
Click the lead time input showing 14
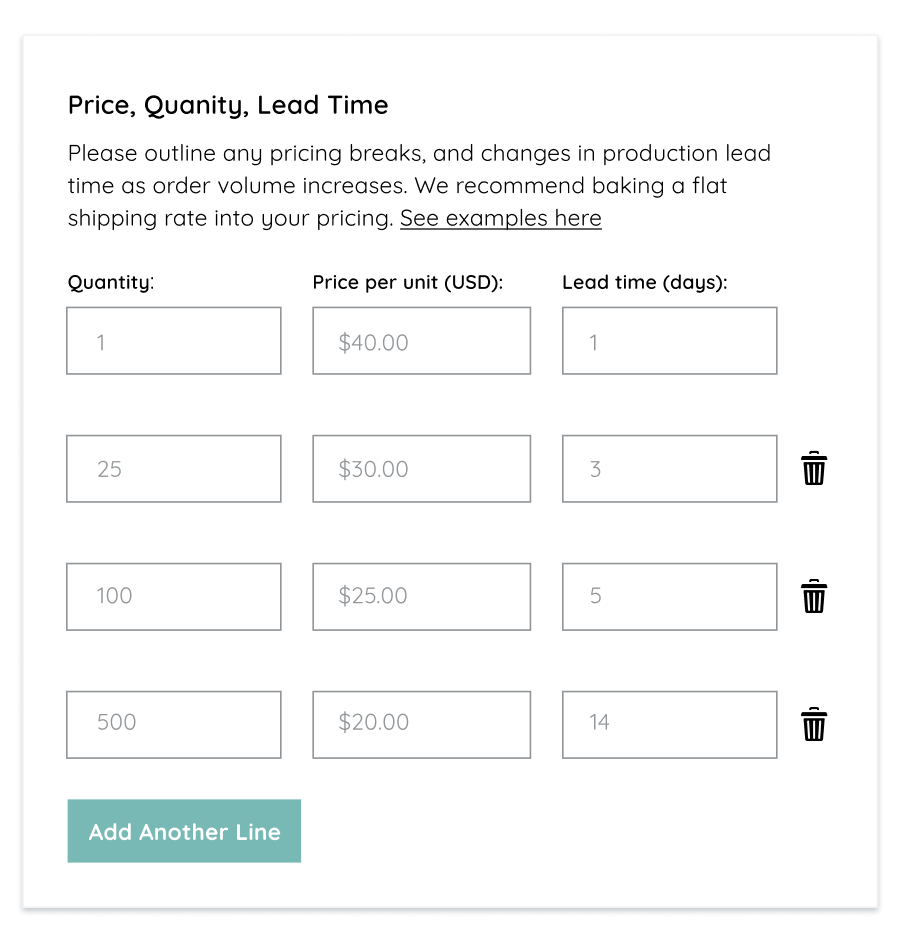669,724
